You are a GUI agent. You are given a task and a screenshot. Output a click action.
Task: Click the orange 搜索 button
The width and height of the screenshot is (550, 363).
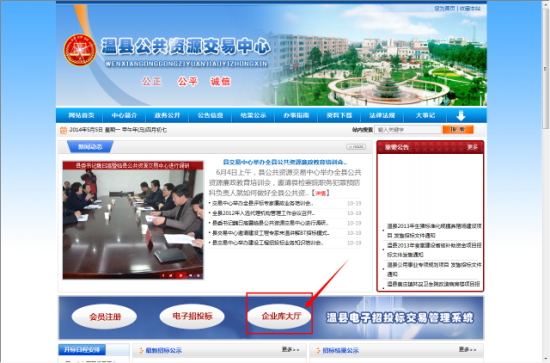click(x=458, y=130)
